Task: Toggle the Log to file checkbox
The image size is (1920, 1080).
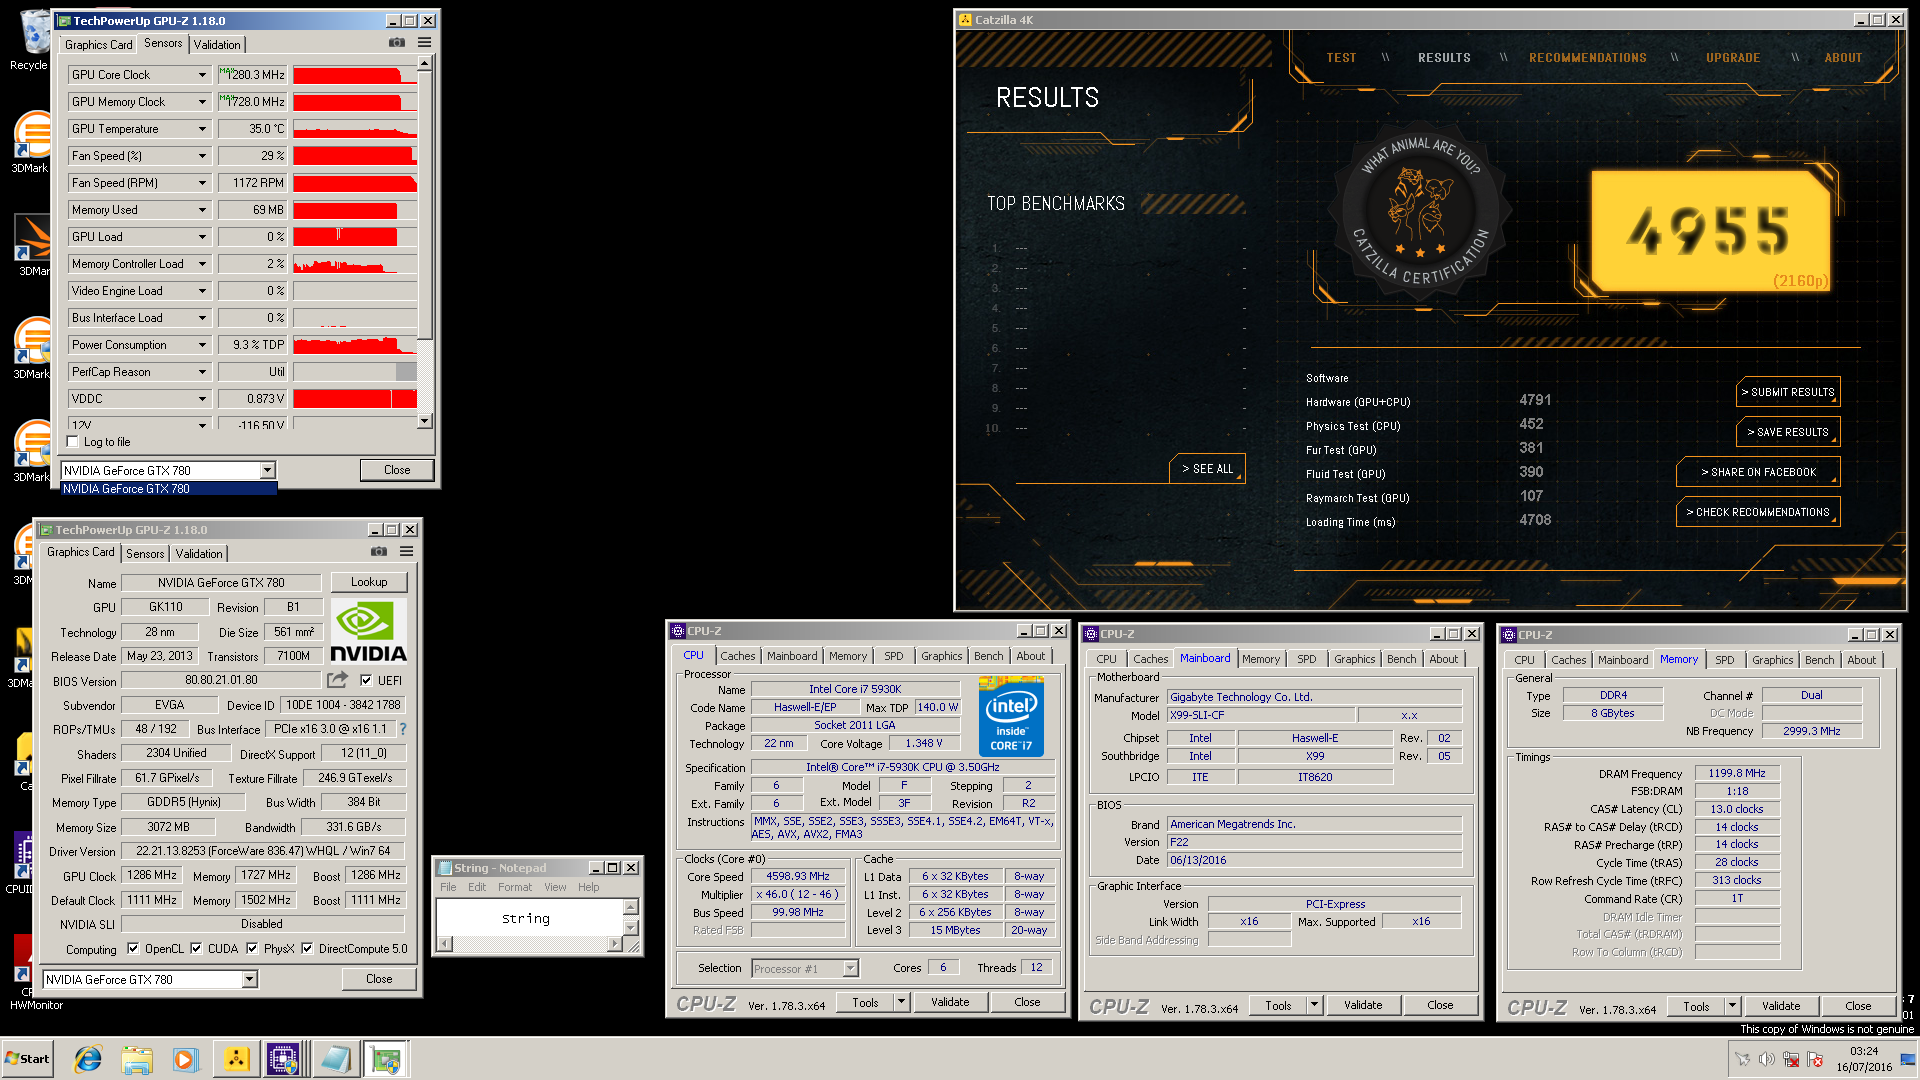Action: (x=72, y=441)
